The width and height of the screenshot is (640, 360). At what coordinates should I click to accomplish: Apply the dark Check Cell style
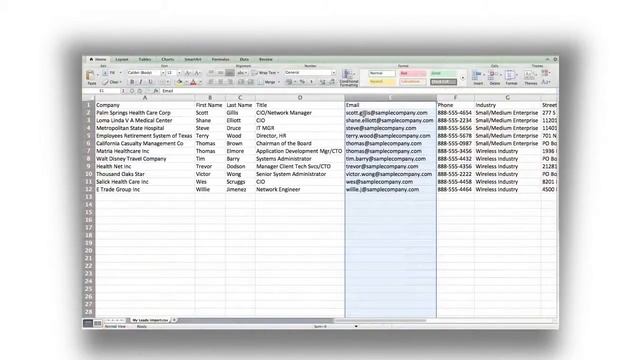(x=443, y=82)
